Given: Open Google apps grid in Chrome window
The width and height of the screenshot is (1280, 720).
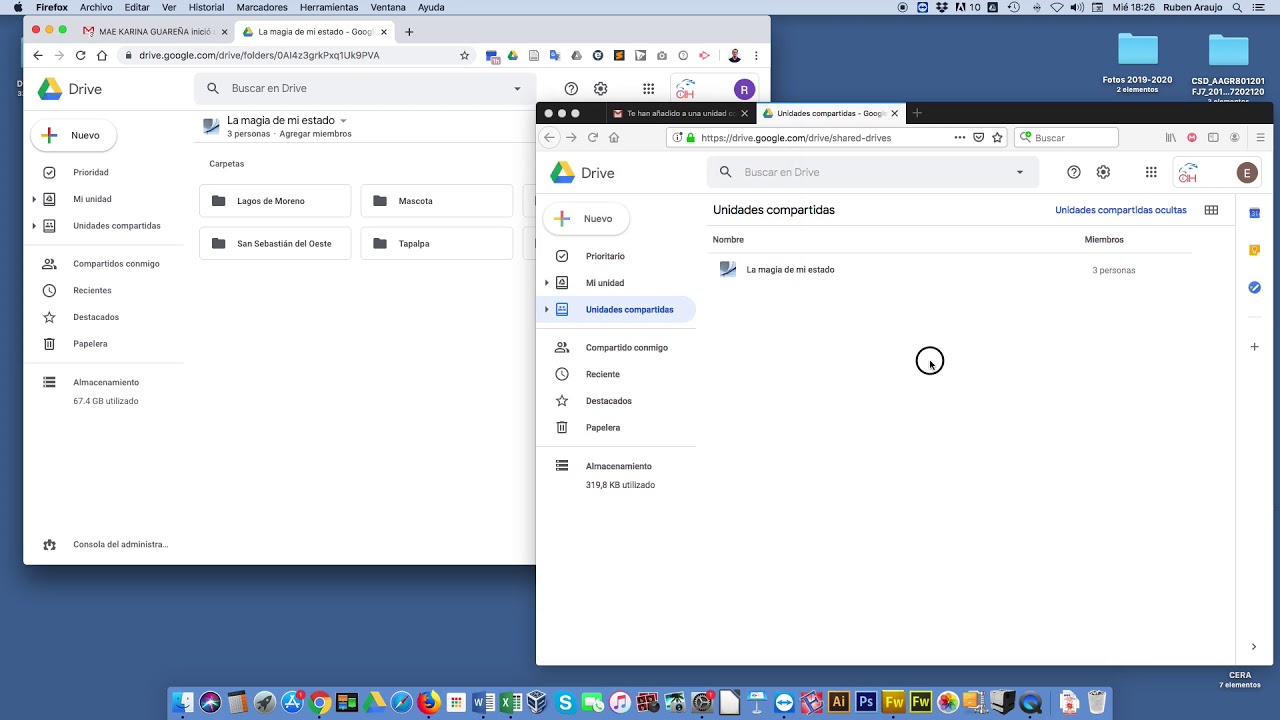Looking at the screenshot, I should click(648, 89).
